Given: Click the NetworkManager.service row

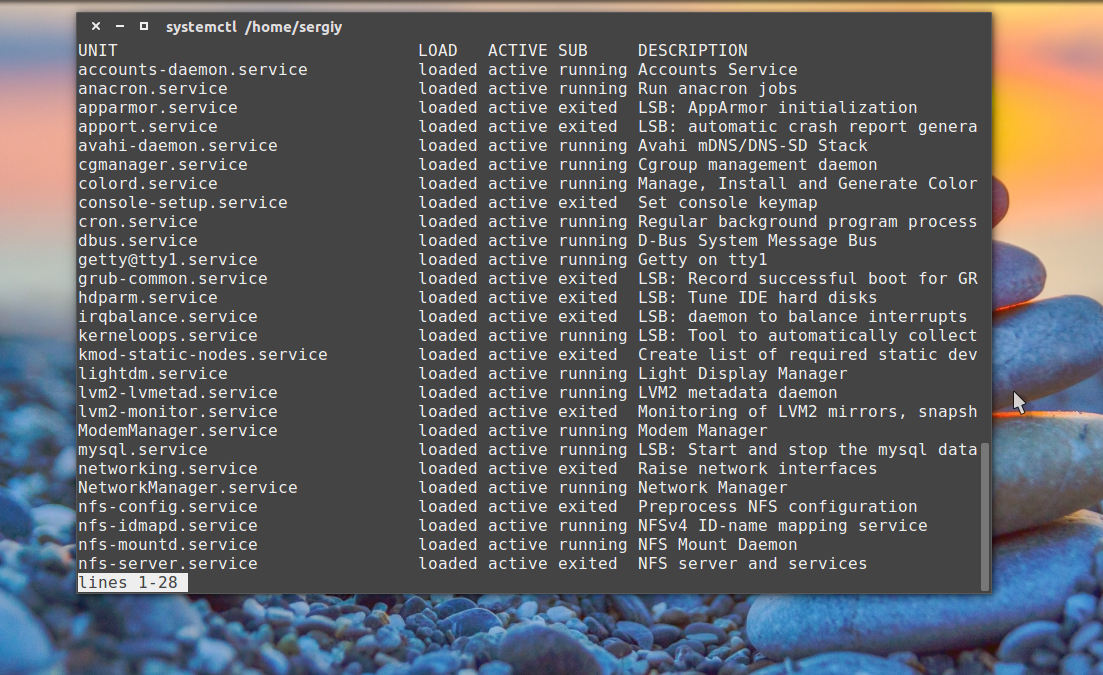Looking at the screenshot, I should click(x=187, y=488).
